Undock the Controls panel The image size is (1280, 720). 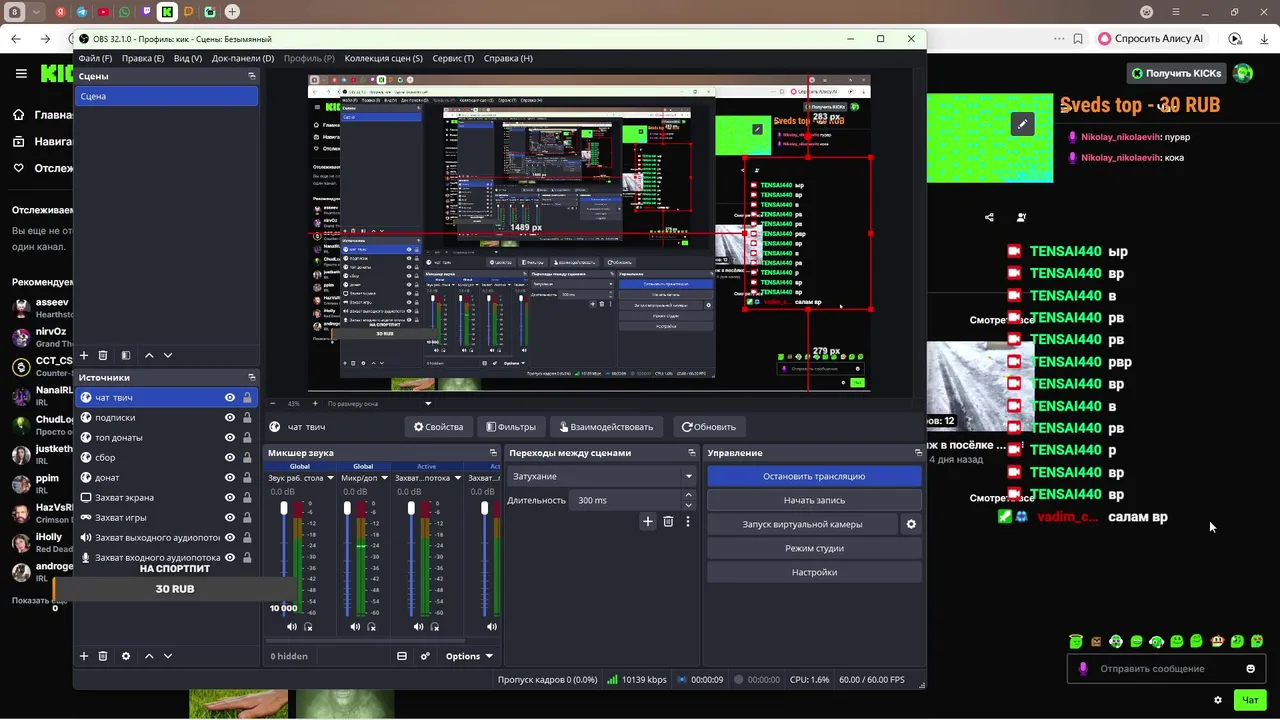pos(918,453)
